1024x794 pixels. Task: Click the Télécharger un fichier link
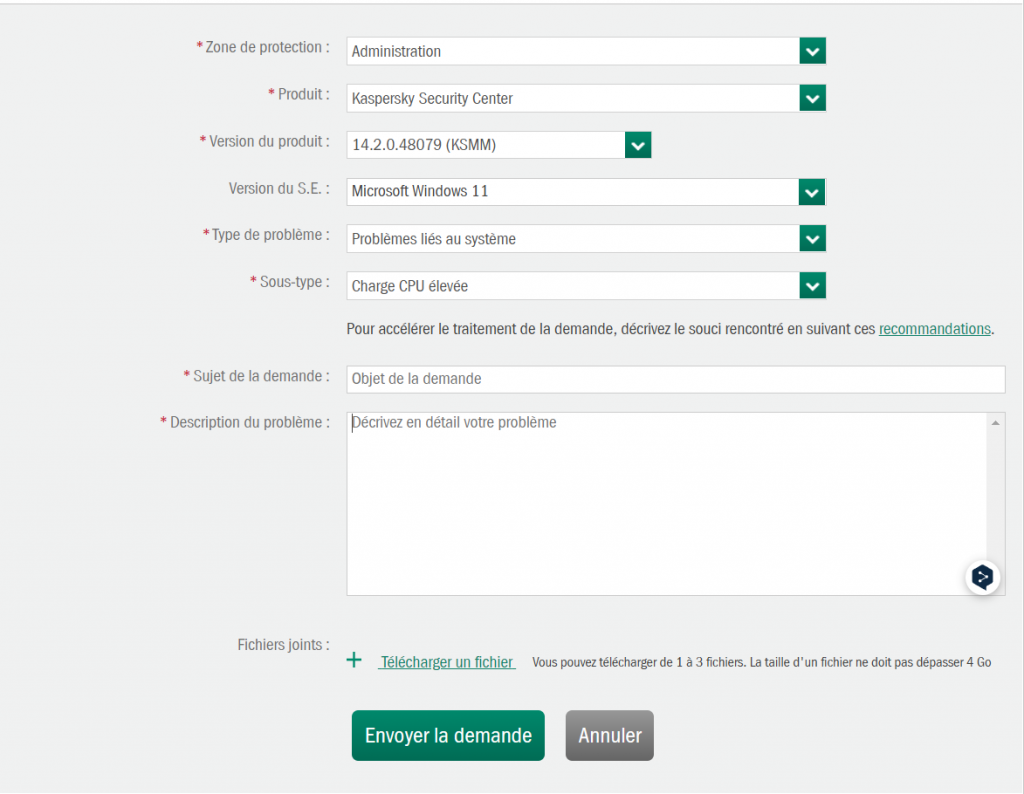(447, 662)
